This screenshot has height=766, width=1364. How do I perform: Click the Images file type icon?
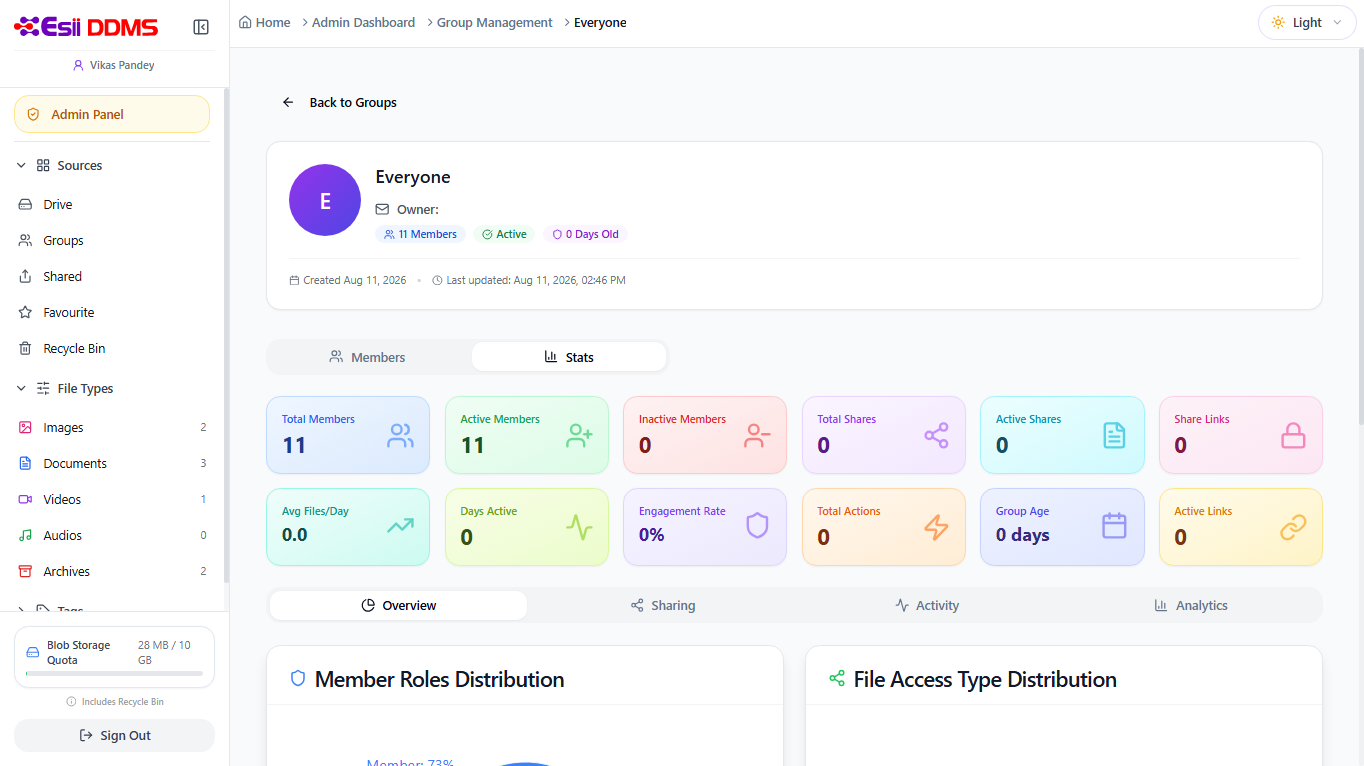point(26,427)
